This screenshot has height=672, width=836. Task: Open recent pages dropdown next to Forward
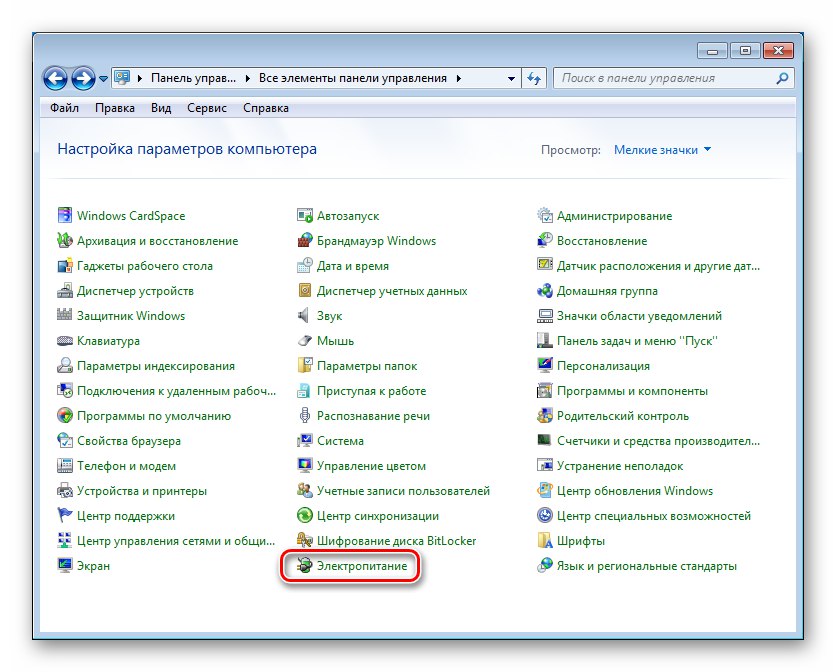tap(103, 79)
